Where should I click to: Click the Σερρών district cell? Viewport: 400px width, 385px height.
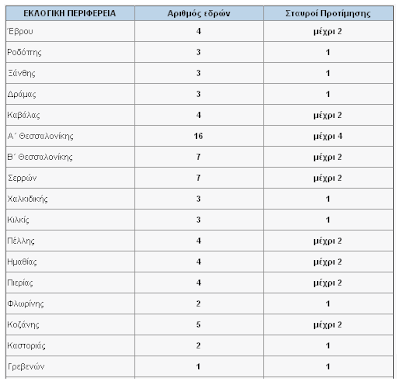click(x=70, y=178)
